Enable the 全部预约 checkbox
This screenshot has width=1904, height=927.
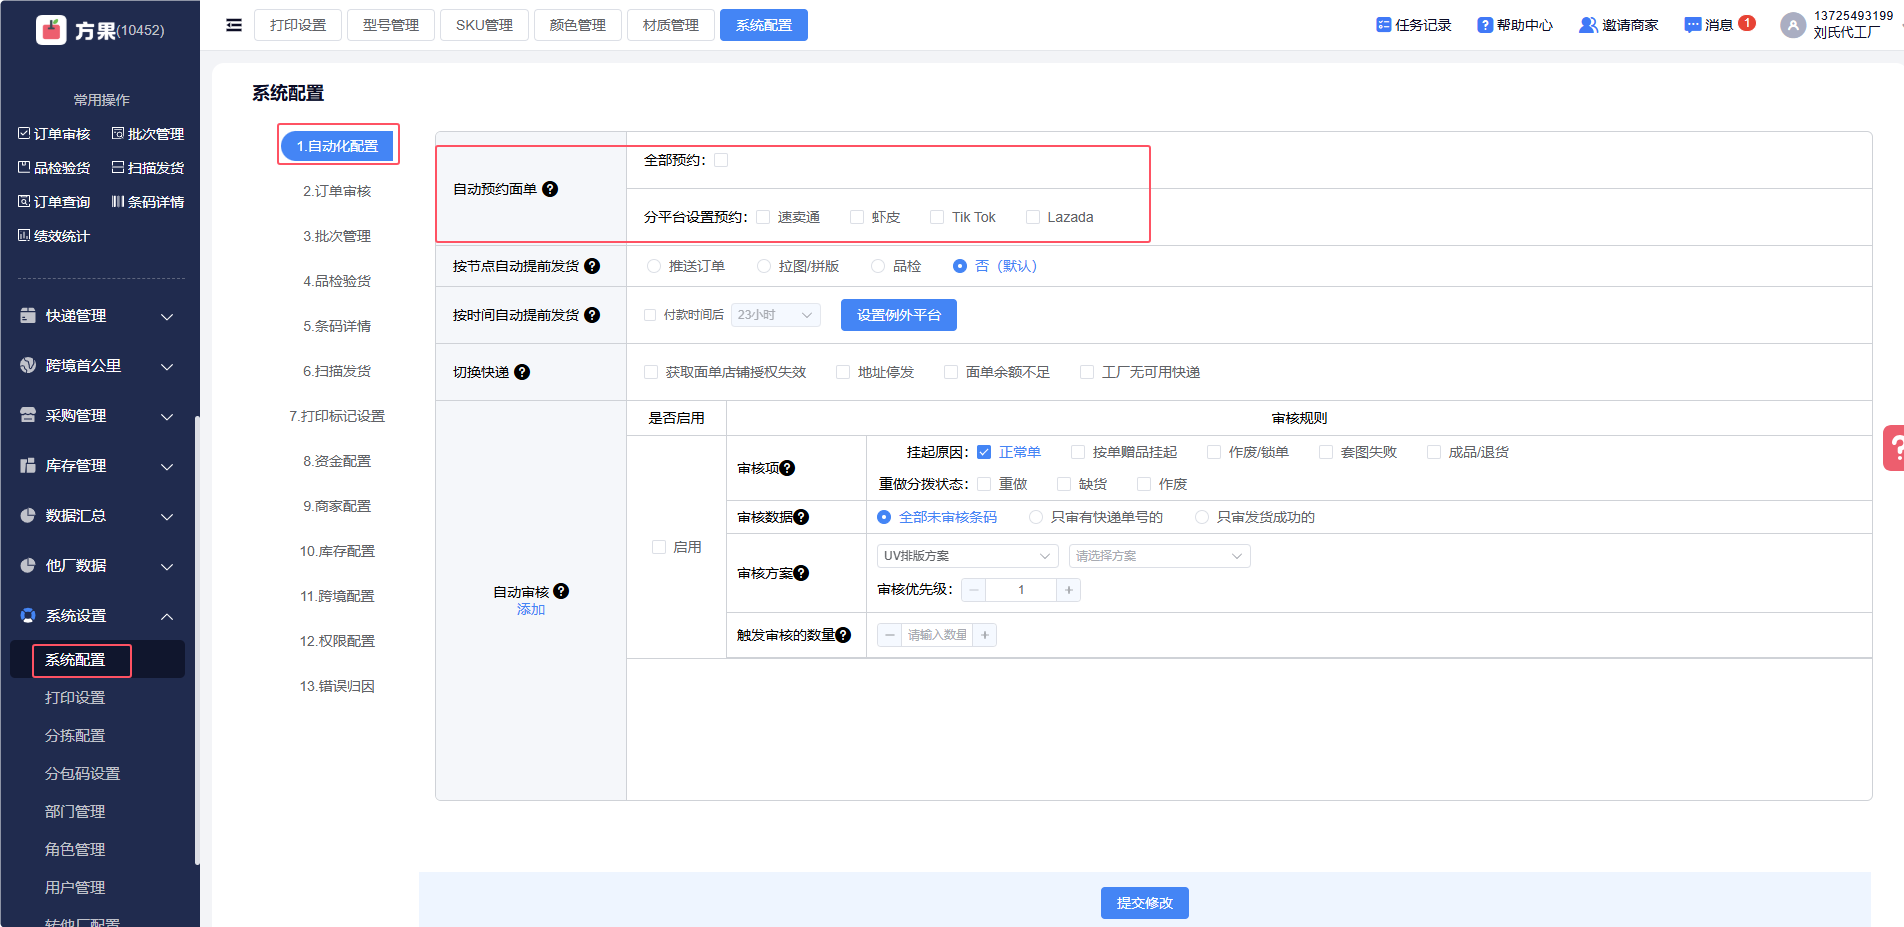(x=721, y=160)
